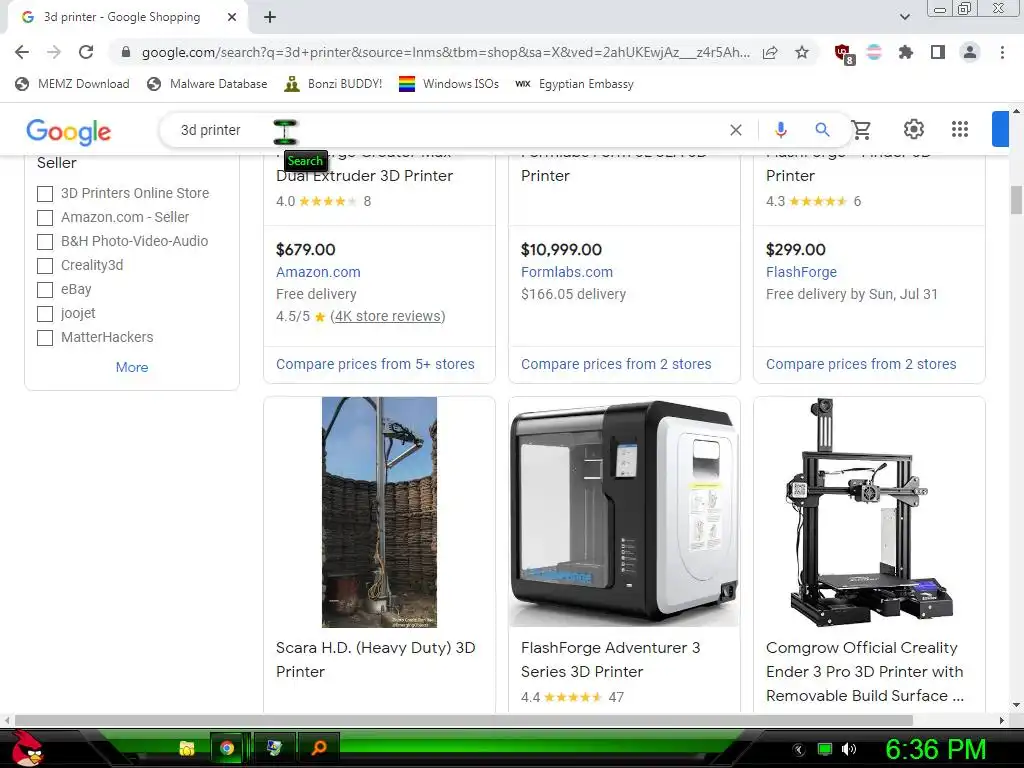Reload the current page
Screen dimensions: 1024x768
coord(86,52)
